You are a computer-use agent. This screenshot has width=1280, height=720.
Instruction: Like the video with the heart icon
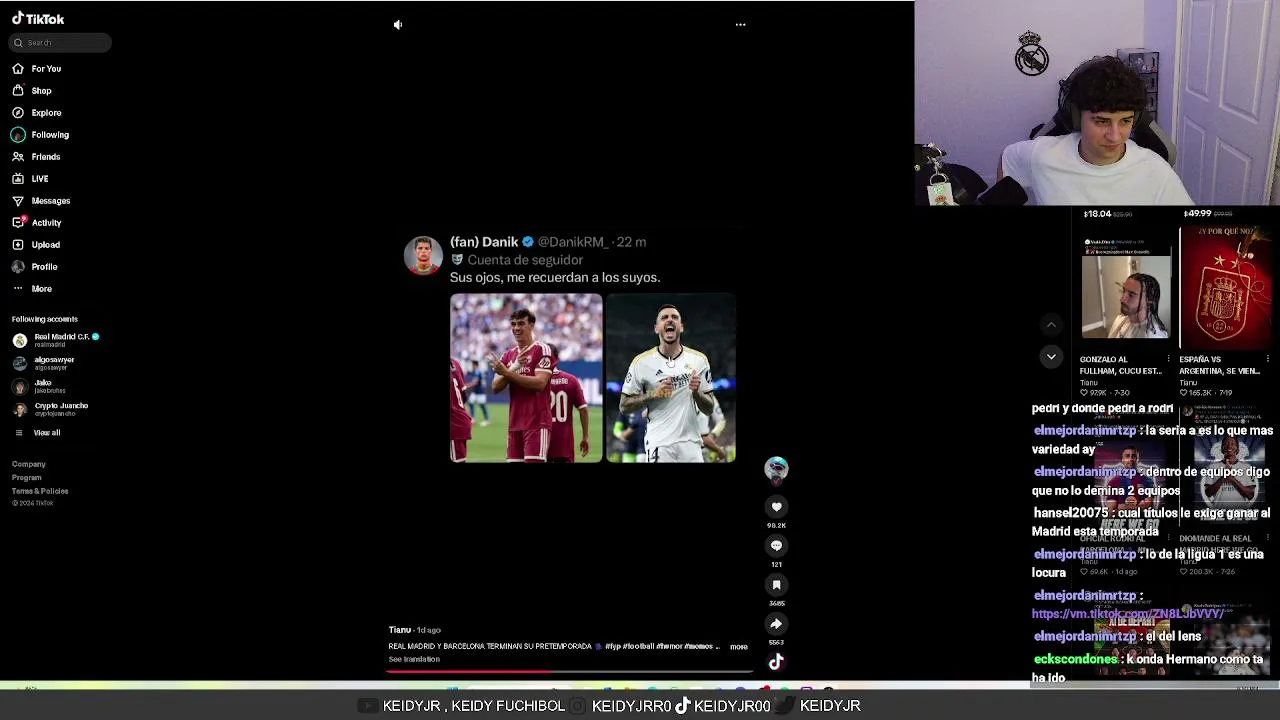tap(776, 507)
